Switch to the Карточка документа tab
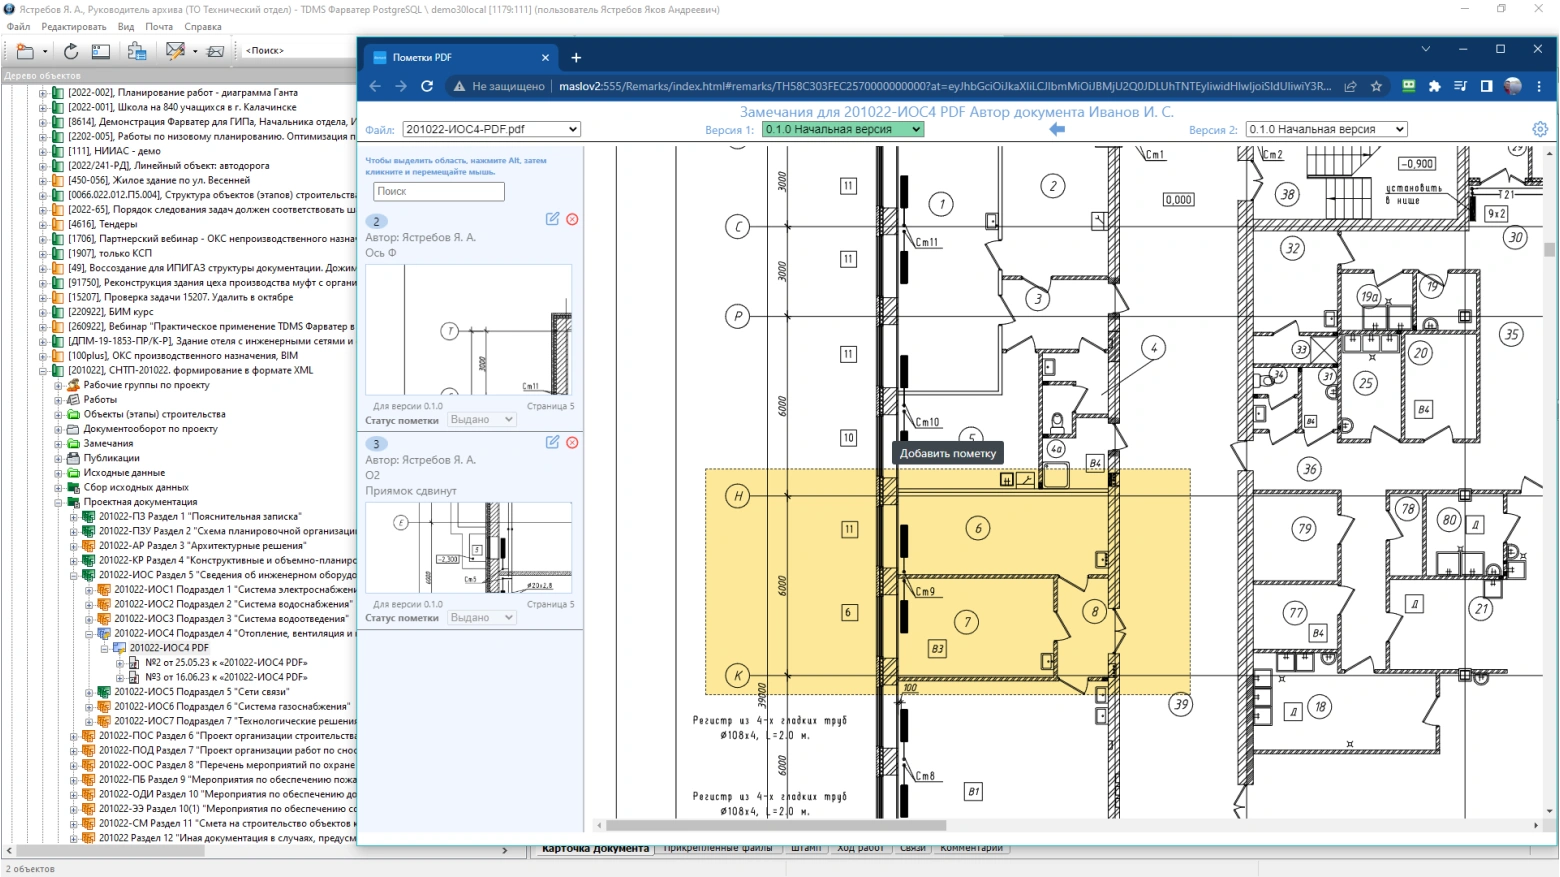 pos(595,849)
